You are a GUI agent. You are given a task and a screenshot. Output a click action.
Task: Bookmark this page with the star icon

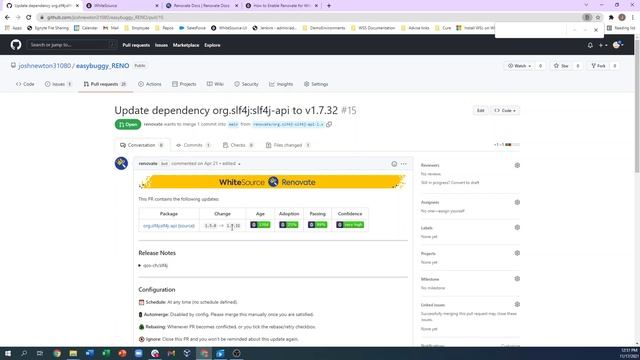pos(598,17)
